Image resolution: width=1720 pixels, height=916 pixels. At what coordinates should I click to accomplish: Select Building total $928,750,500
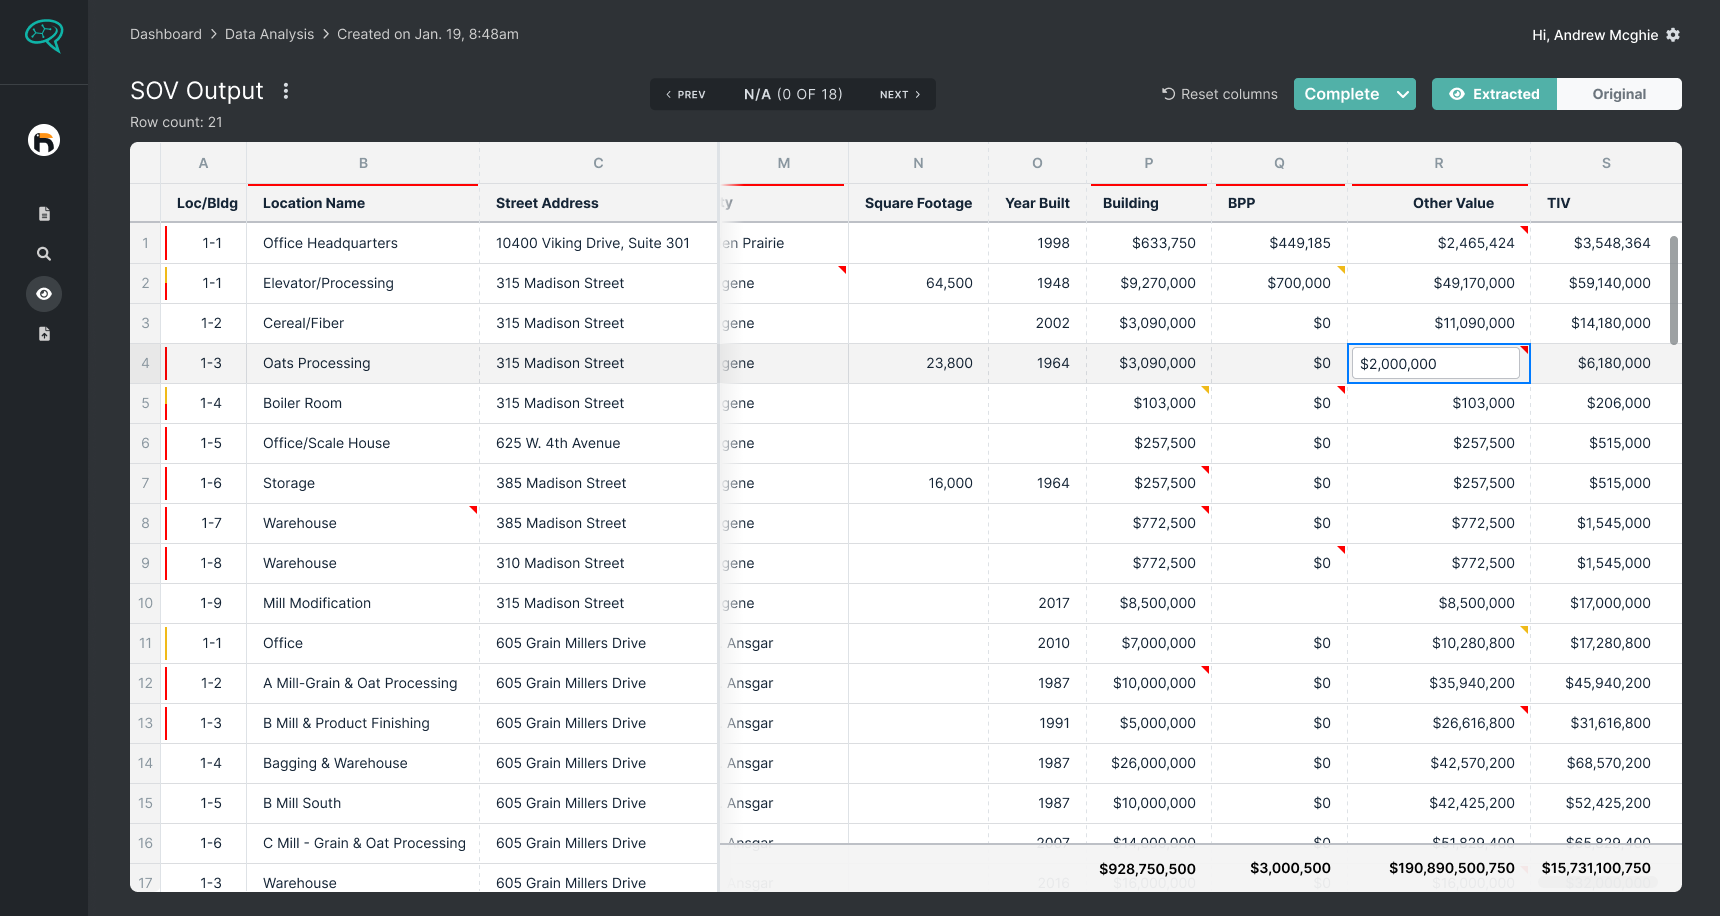1147,868
